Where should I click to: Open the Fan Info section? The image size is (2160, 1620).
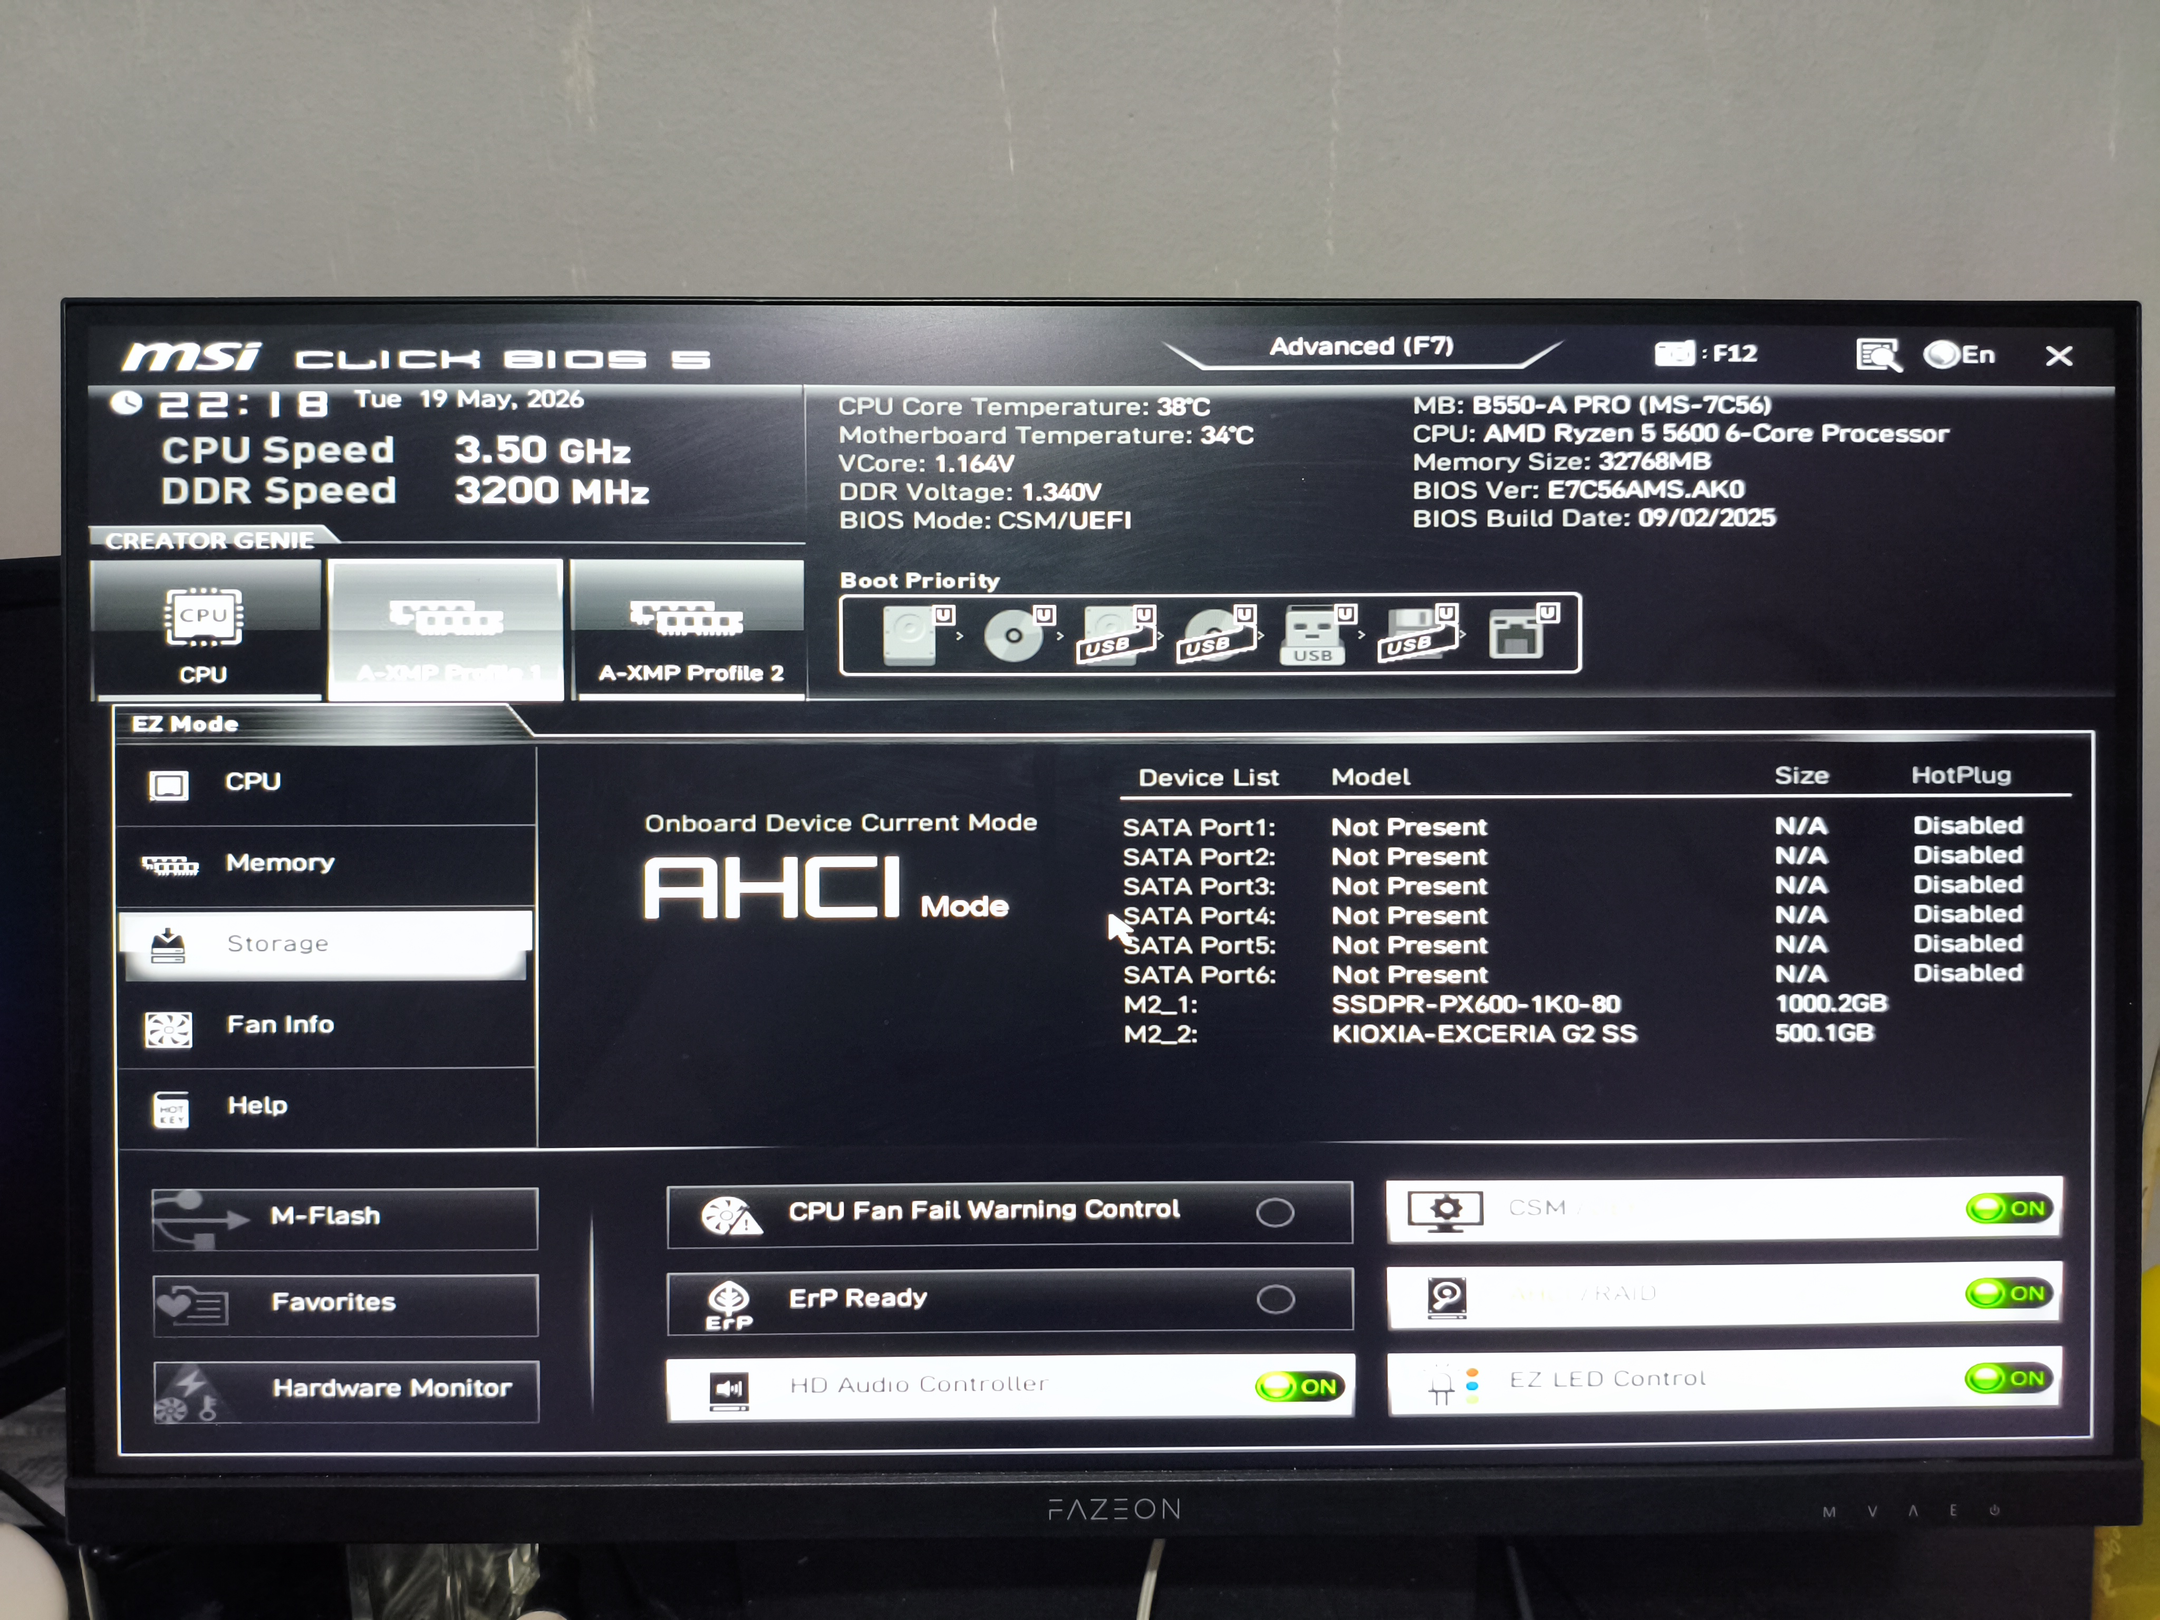(327, 1027)
